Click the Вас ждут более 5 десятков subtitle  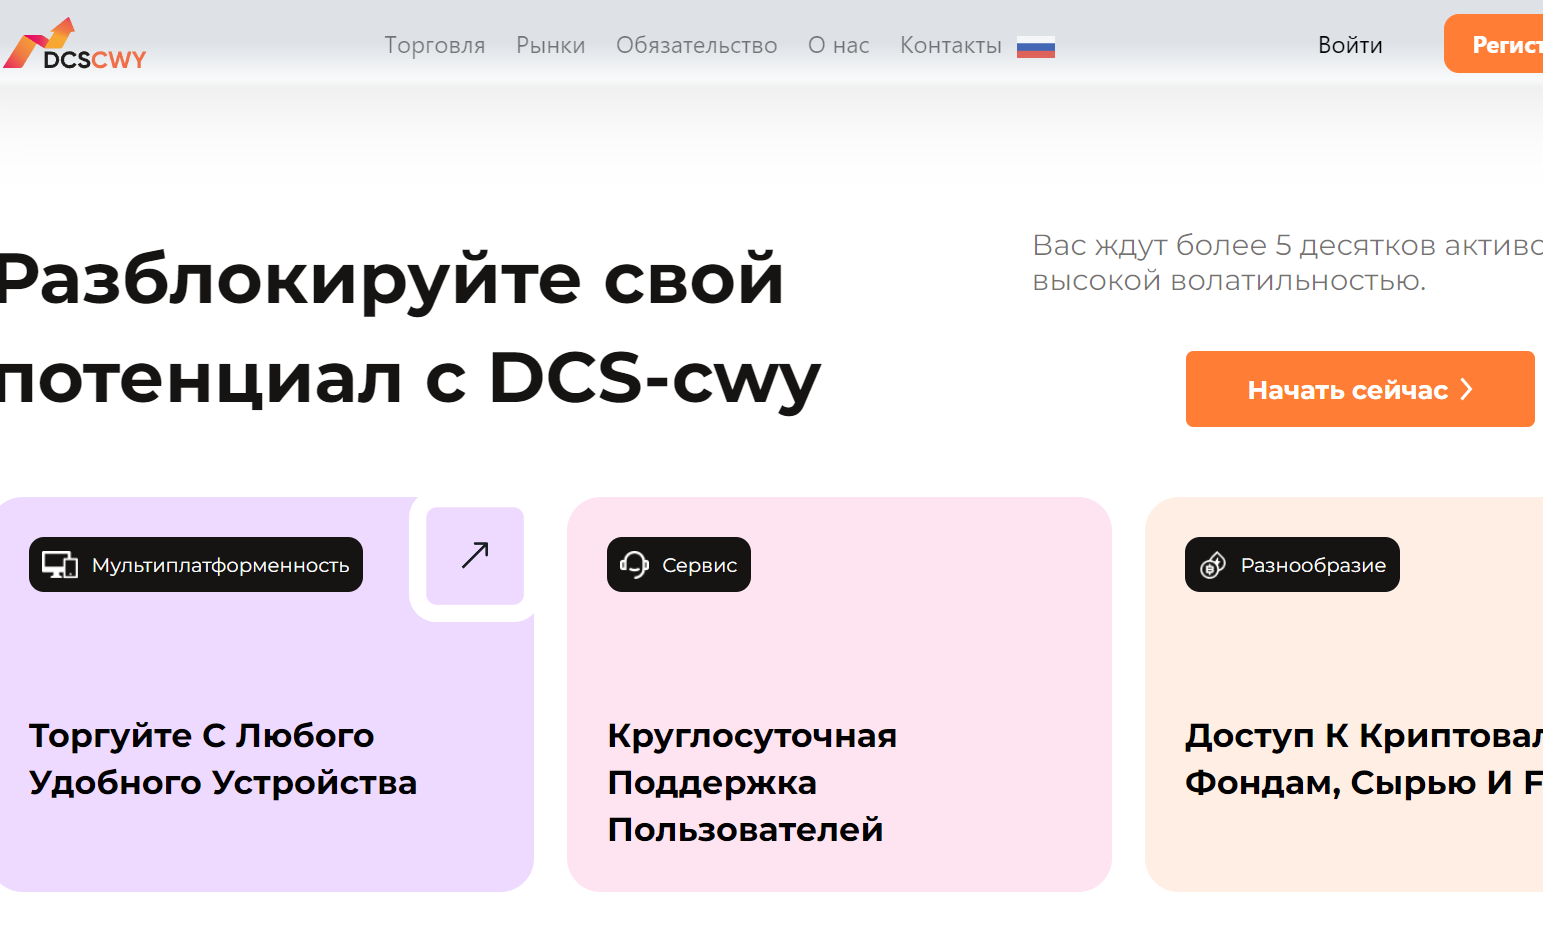point(1286,262)
